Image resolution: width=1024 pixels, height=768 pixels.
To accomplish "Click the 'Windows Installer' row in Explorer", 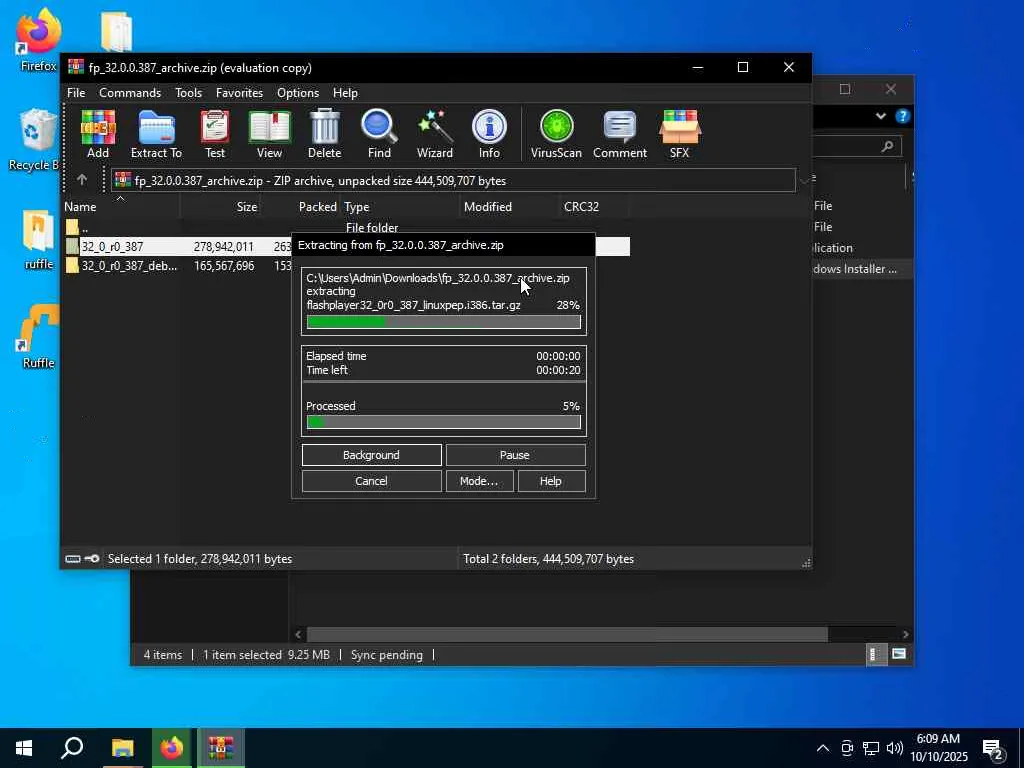I will [862, 269].
